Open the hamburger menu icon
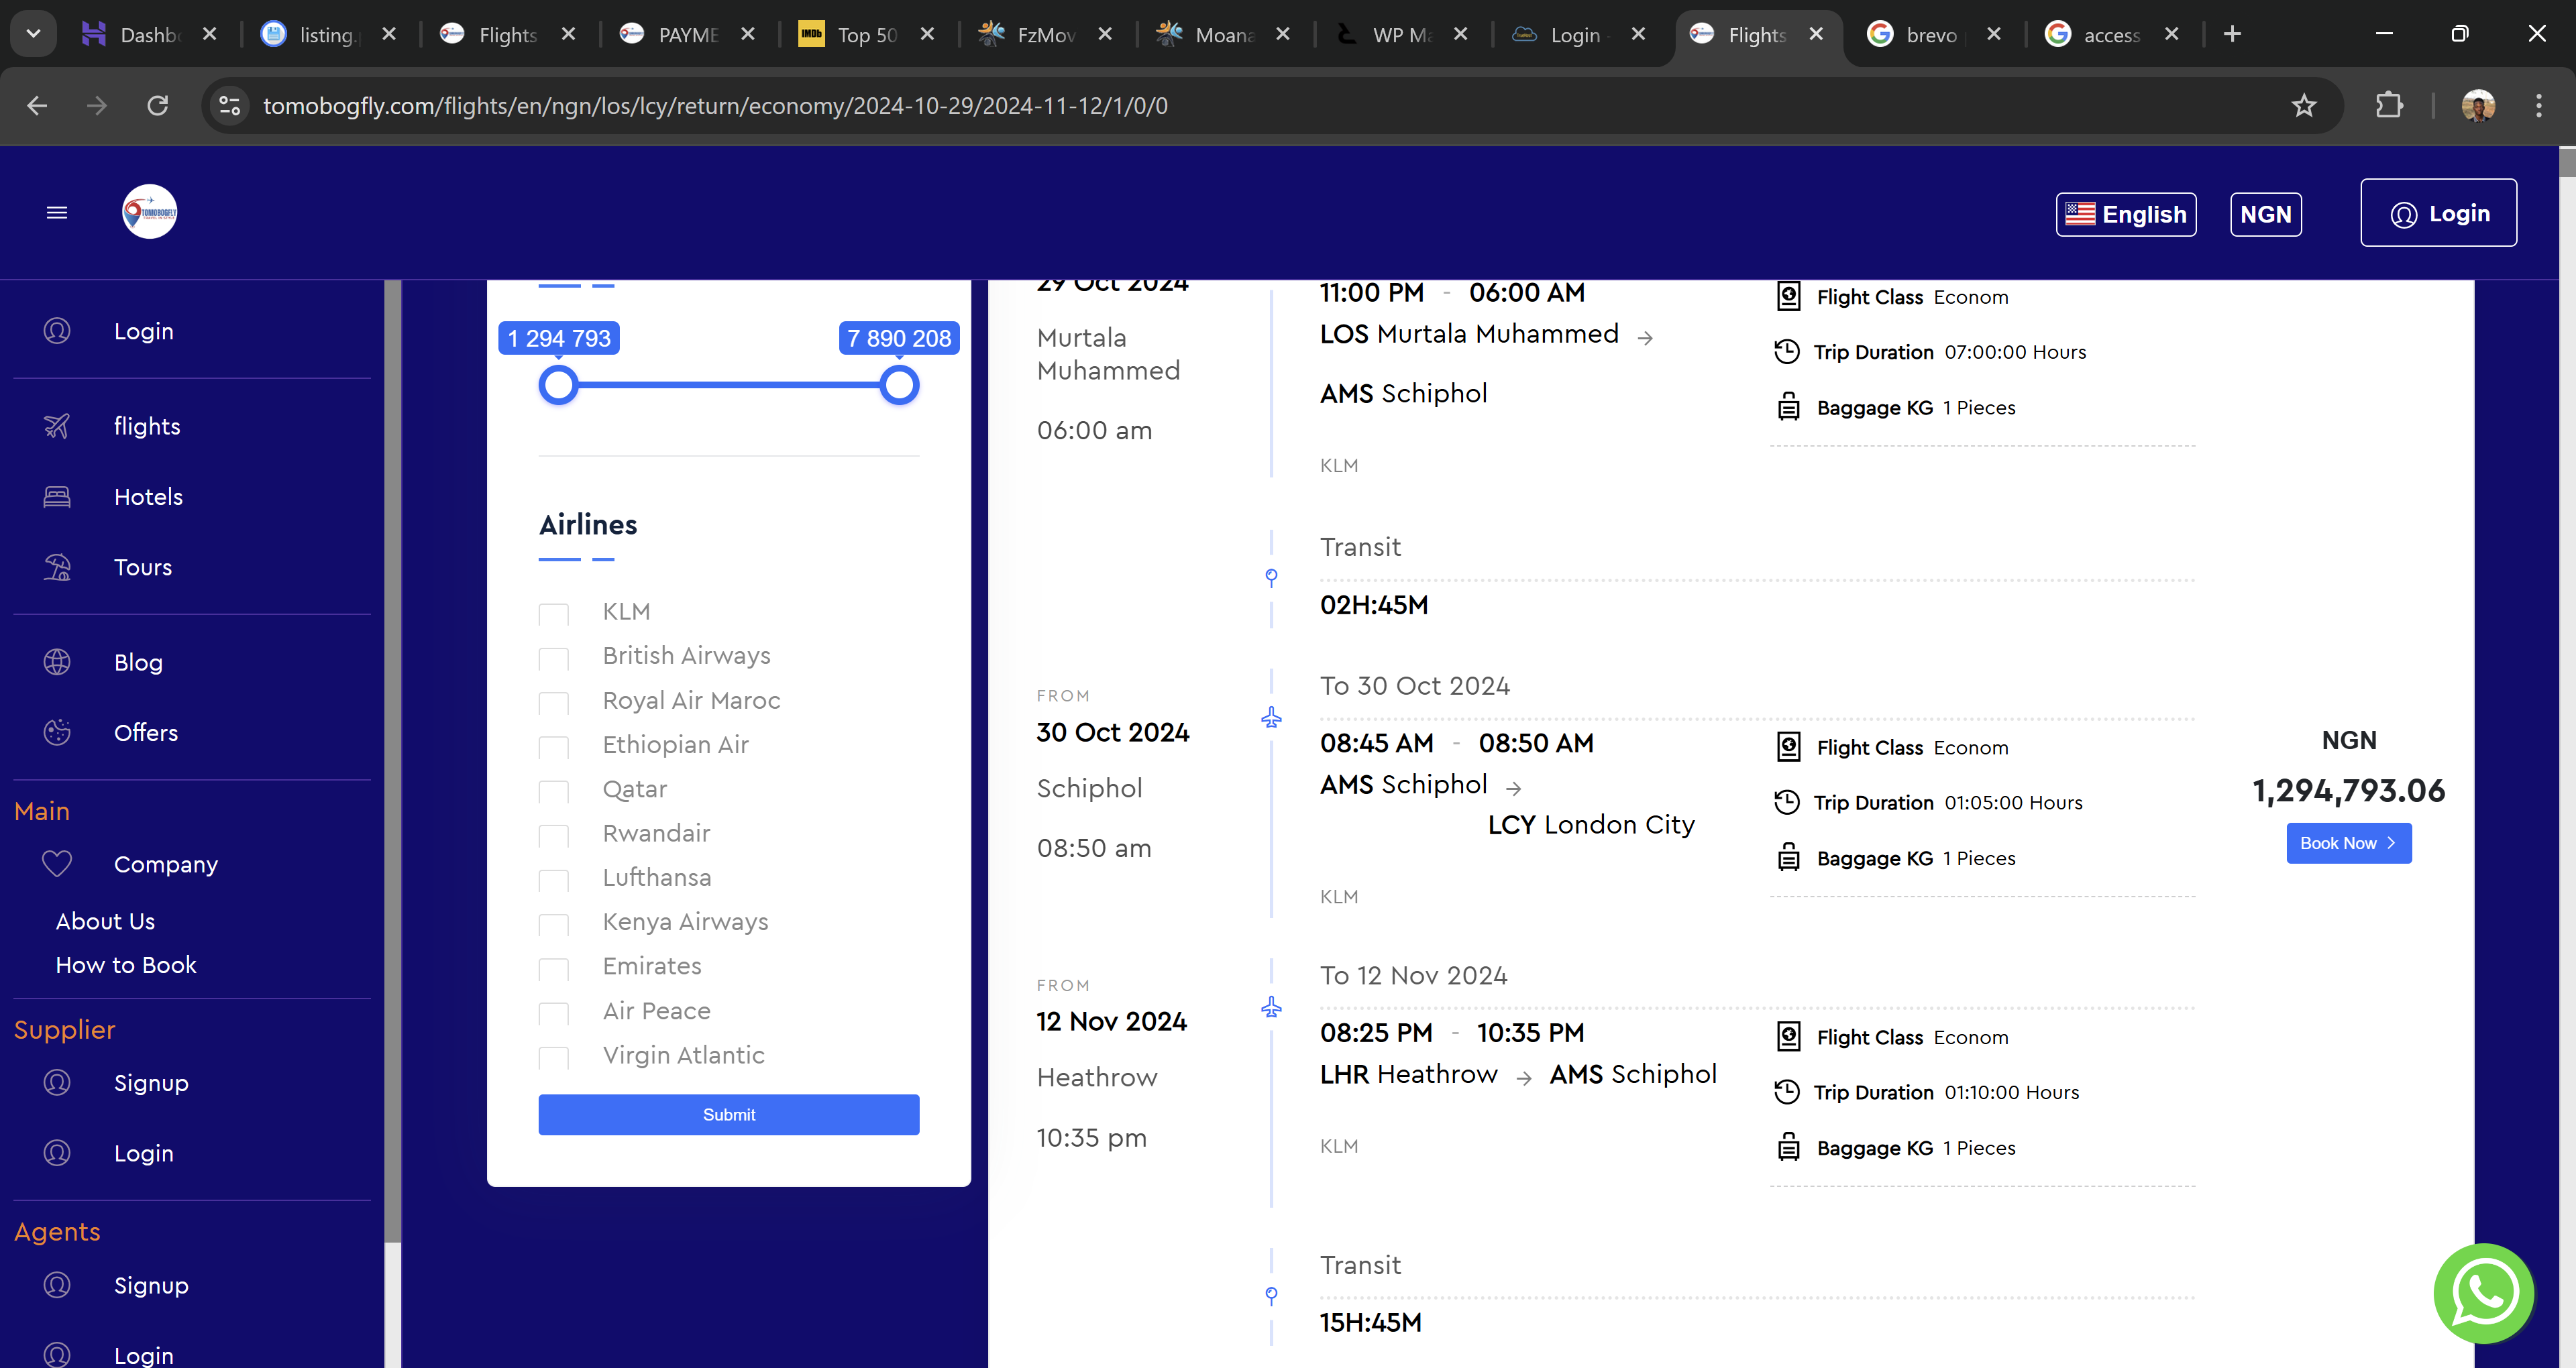The height and width of the screenshot is (1368, 2576). click(57, 213)
